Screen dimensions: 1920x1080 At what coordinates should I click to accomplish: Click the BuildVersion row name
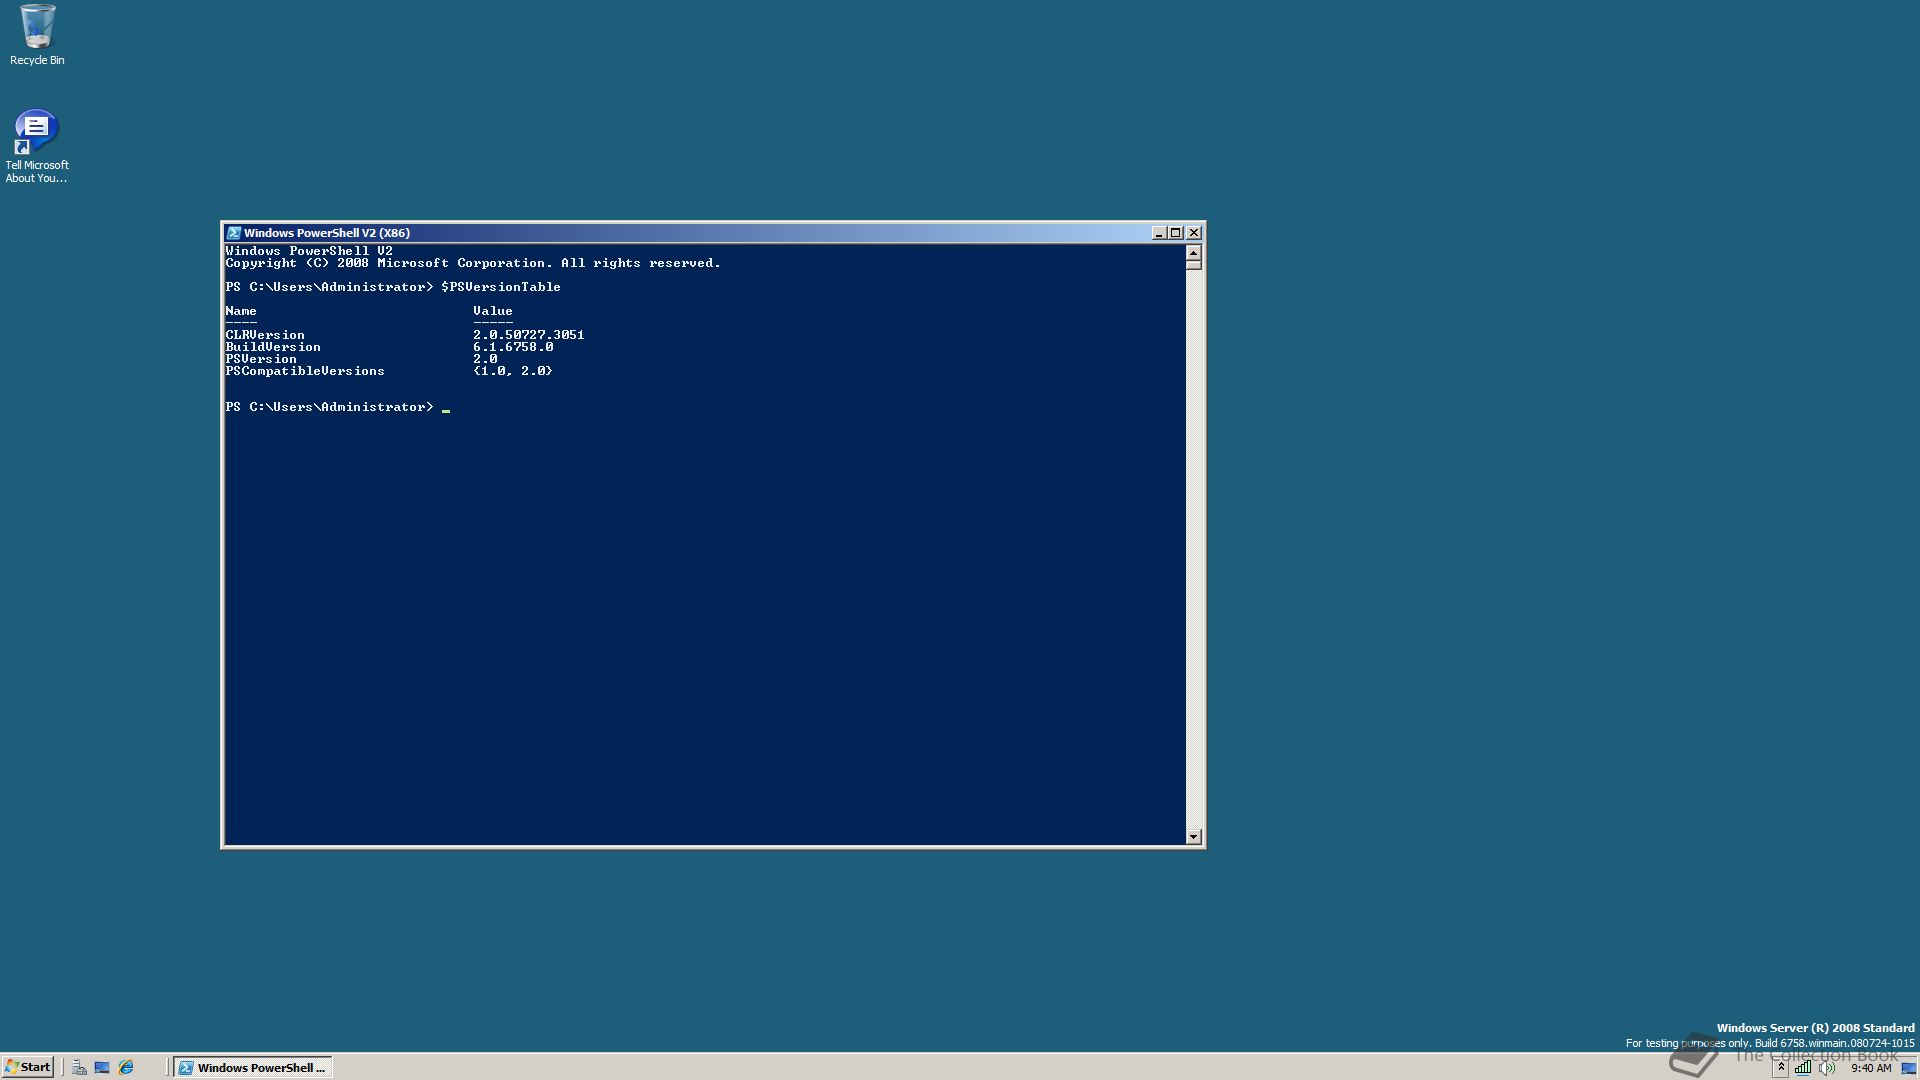(273, 347)
